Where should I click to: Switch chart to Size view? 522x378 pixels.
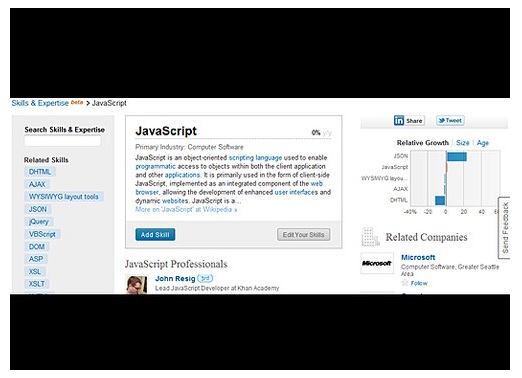tap(462, 143)
